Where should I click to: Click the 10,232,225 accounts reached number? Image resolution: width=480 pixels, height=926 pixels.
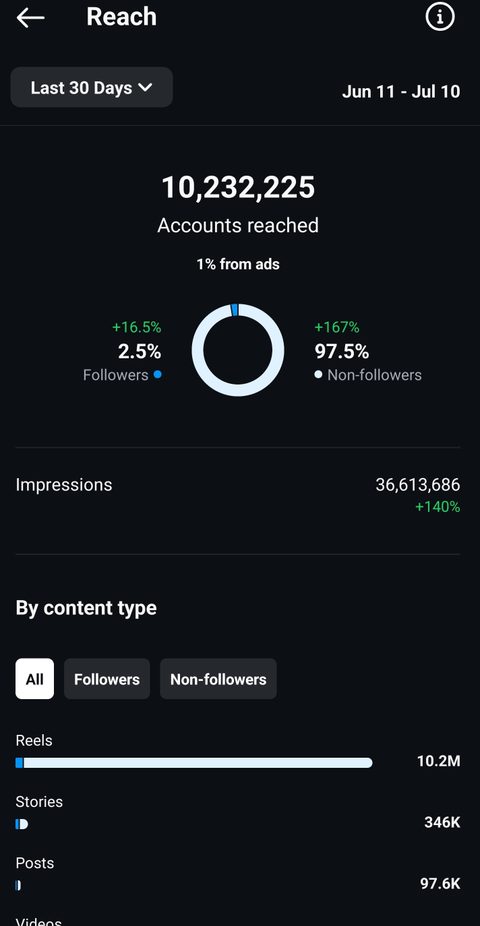click(239, 187)
